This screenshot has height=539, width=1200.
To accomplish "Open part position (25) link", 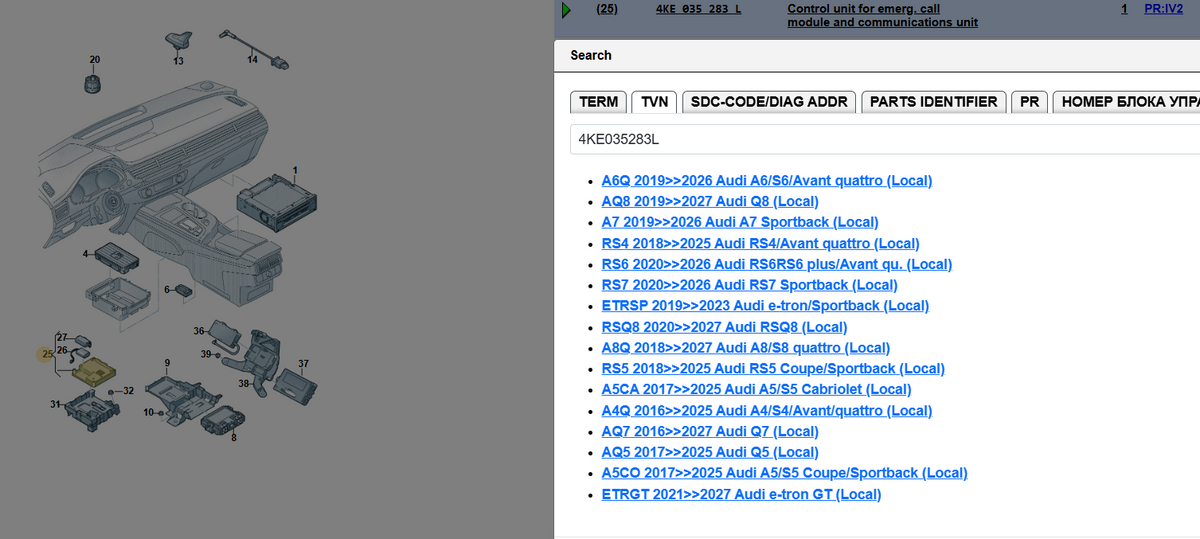I will (x=606, y=8).
